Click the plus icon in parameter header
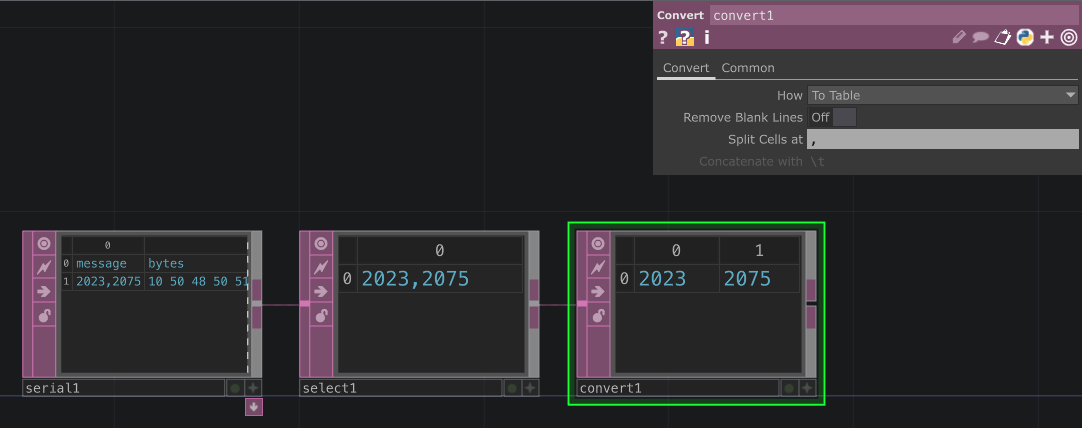The width and height of the screenshot is (1082, 428). [x=1047, y=38]
